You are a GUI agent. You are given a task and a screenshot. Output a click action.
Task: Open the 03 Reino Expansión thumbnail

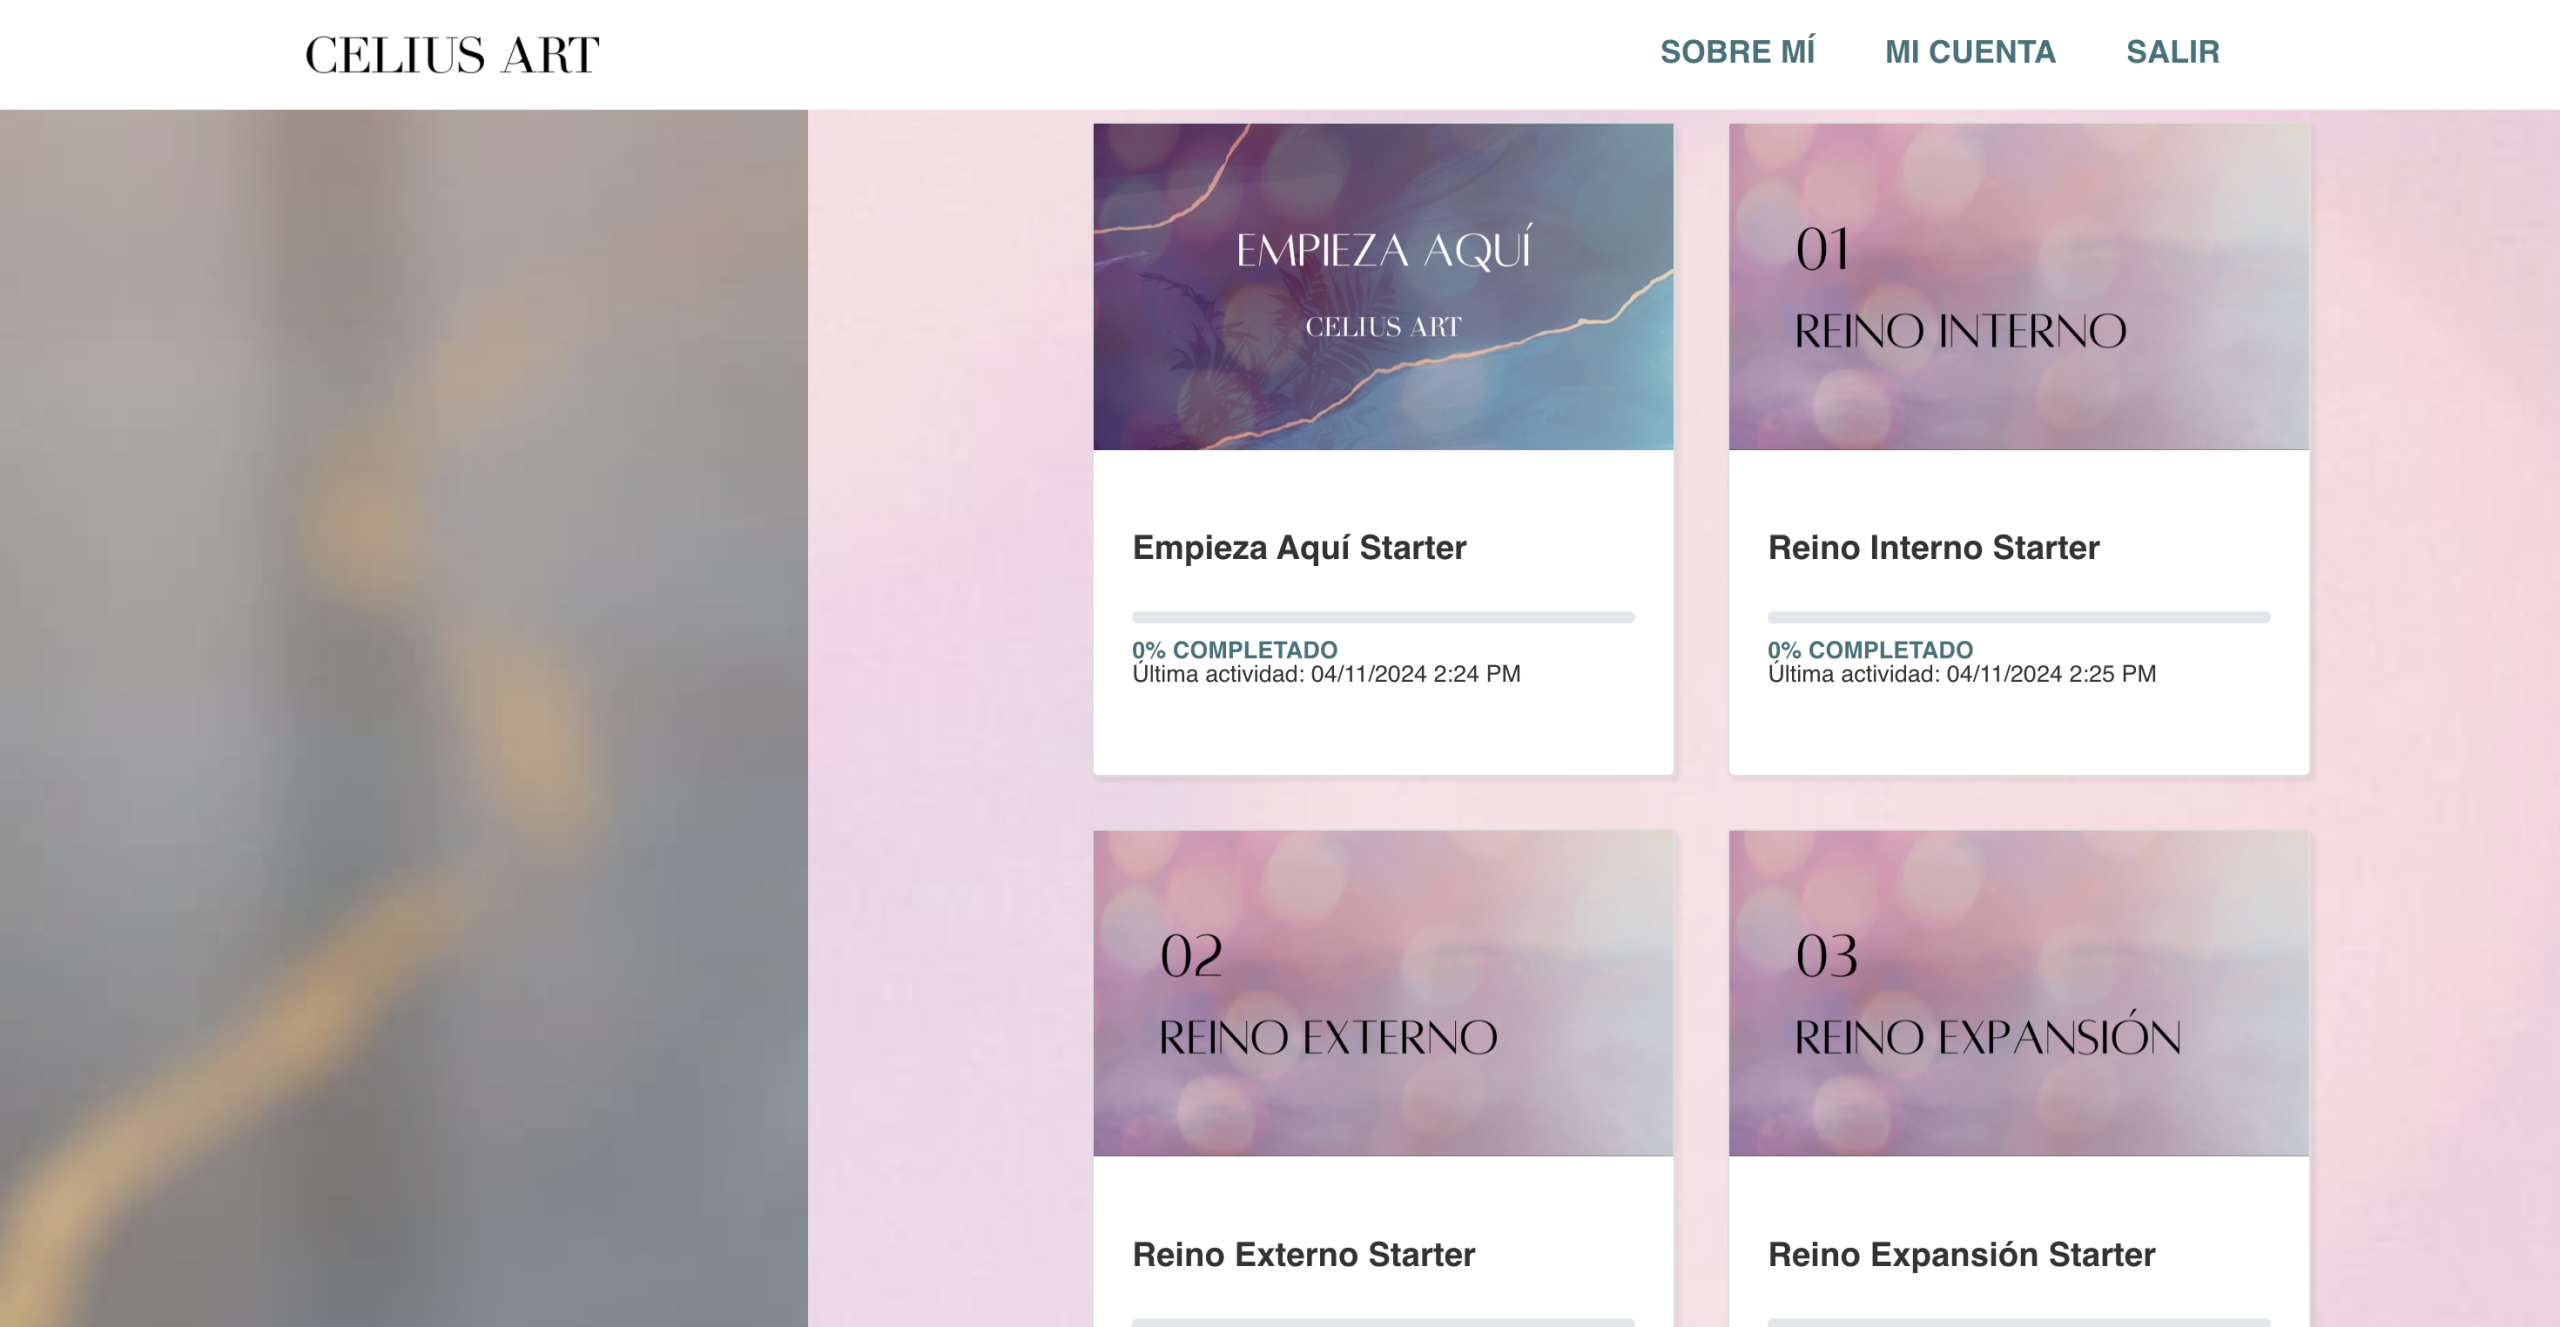(2018, 993)
